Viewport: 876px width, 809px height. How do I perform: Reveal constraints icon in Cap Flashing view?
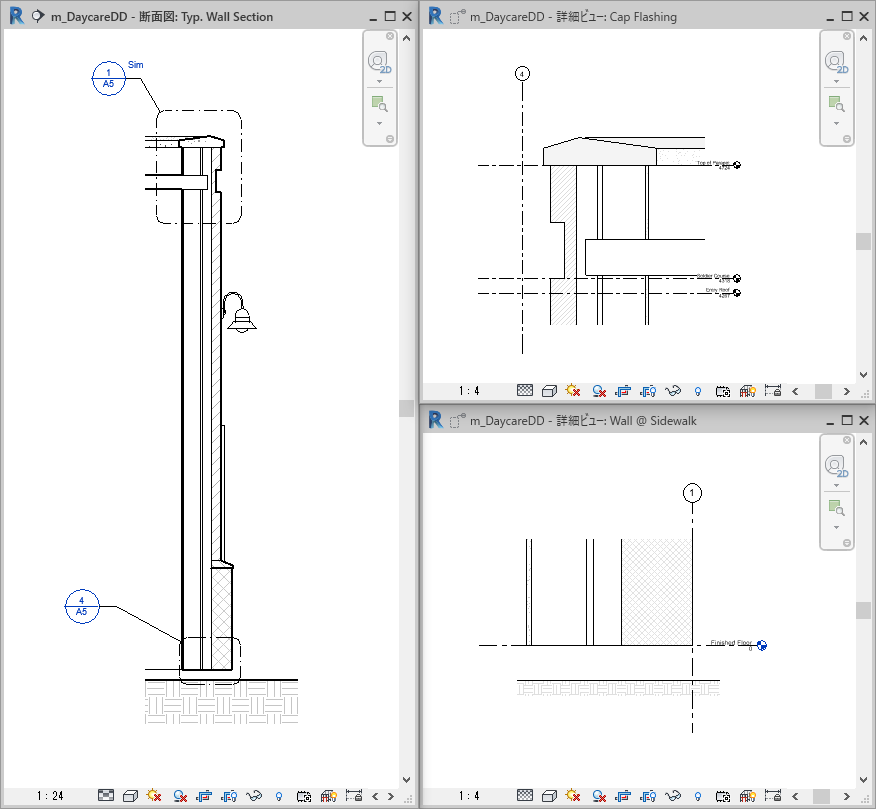[773, 391]
